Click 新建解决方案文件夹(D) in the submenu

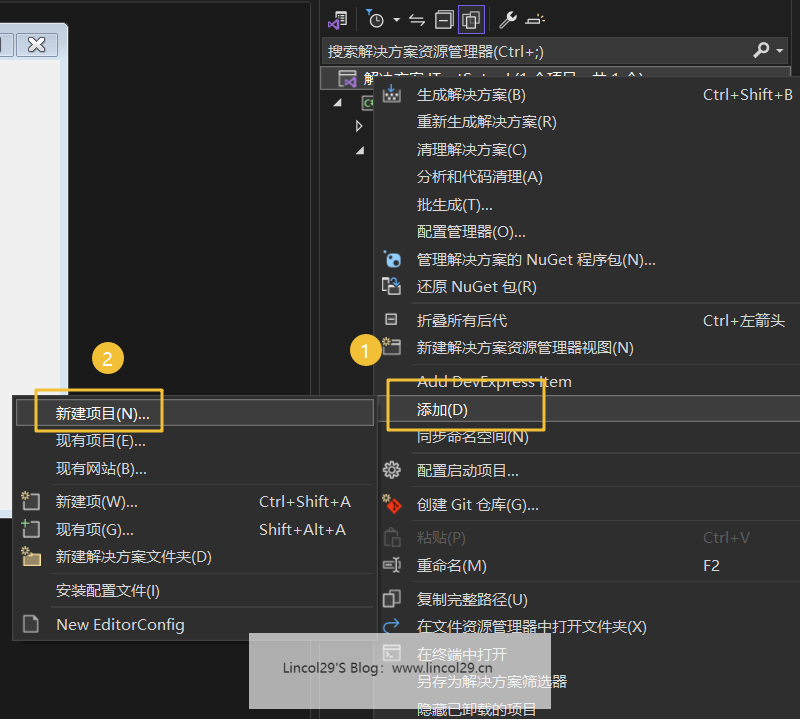click(x=133, y=556)
